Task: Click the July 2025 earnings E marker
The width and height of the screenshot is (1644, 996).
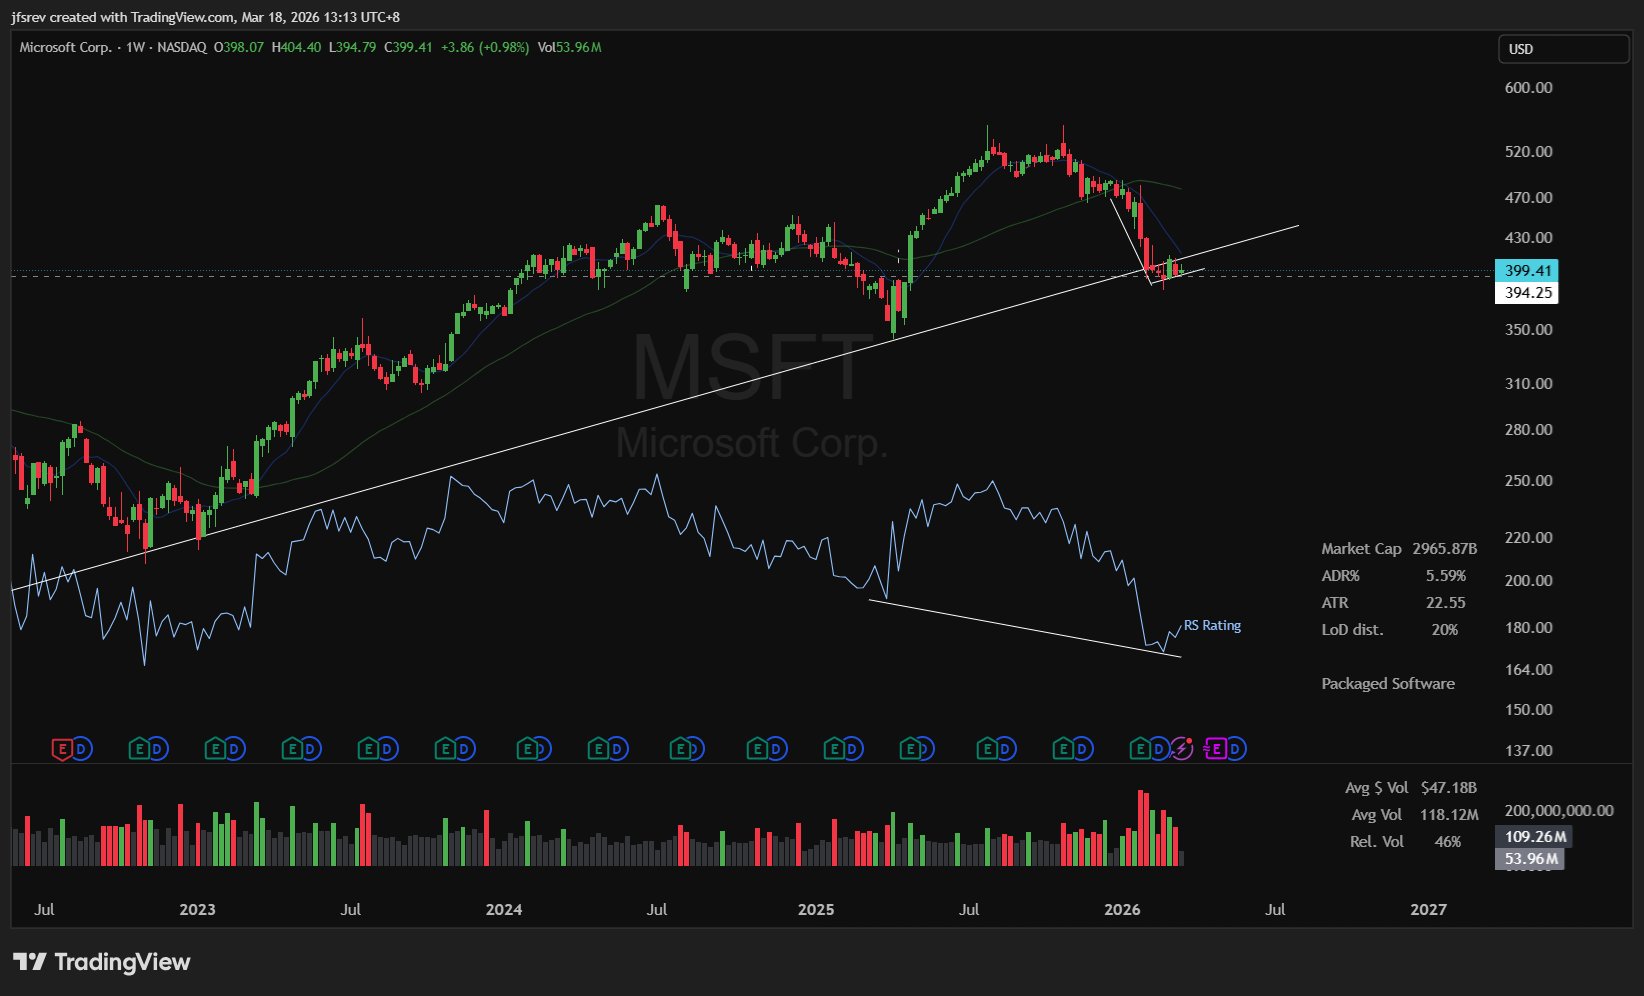Action: click(x=987, y=748)
